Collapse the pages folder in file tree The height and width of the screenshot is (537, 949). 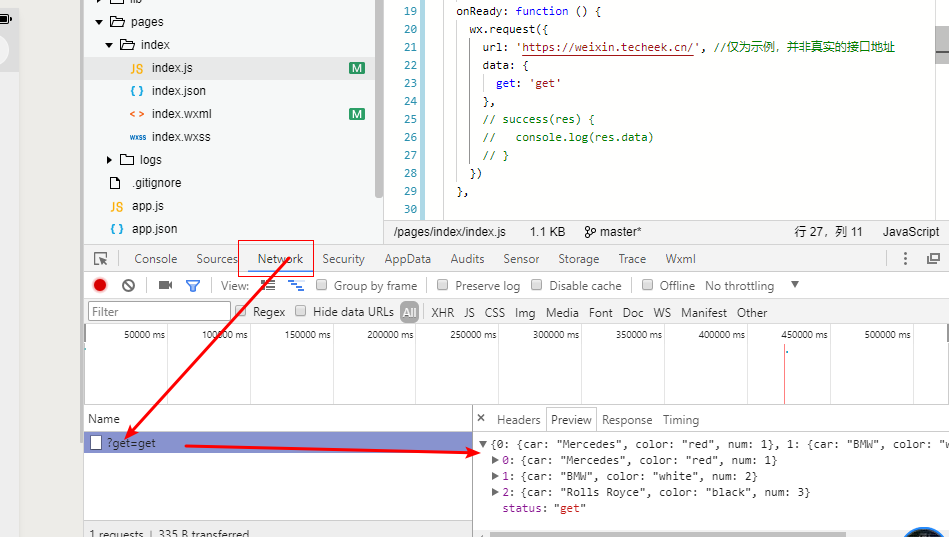click(100, 22)
